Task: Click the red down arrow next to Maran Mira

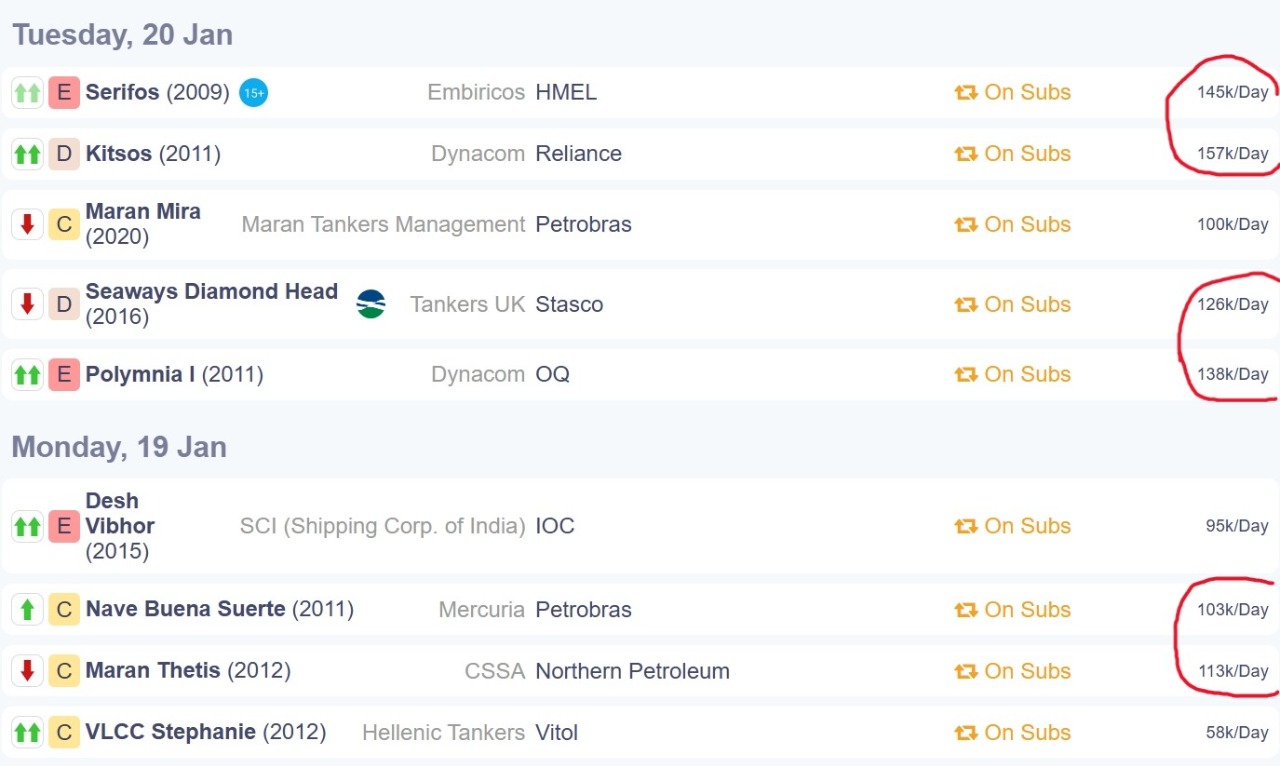Action: pyautogui.click(x=27, y=224)
